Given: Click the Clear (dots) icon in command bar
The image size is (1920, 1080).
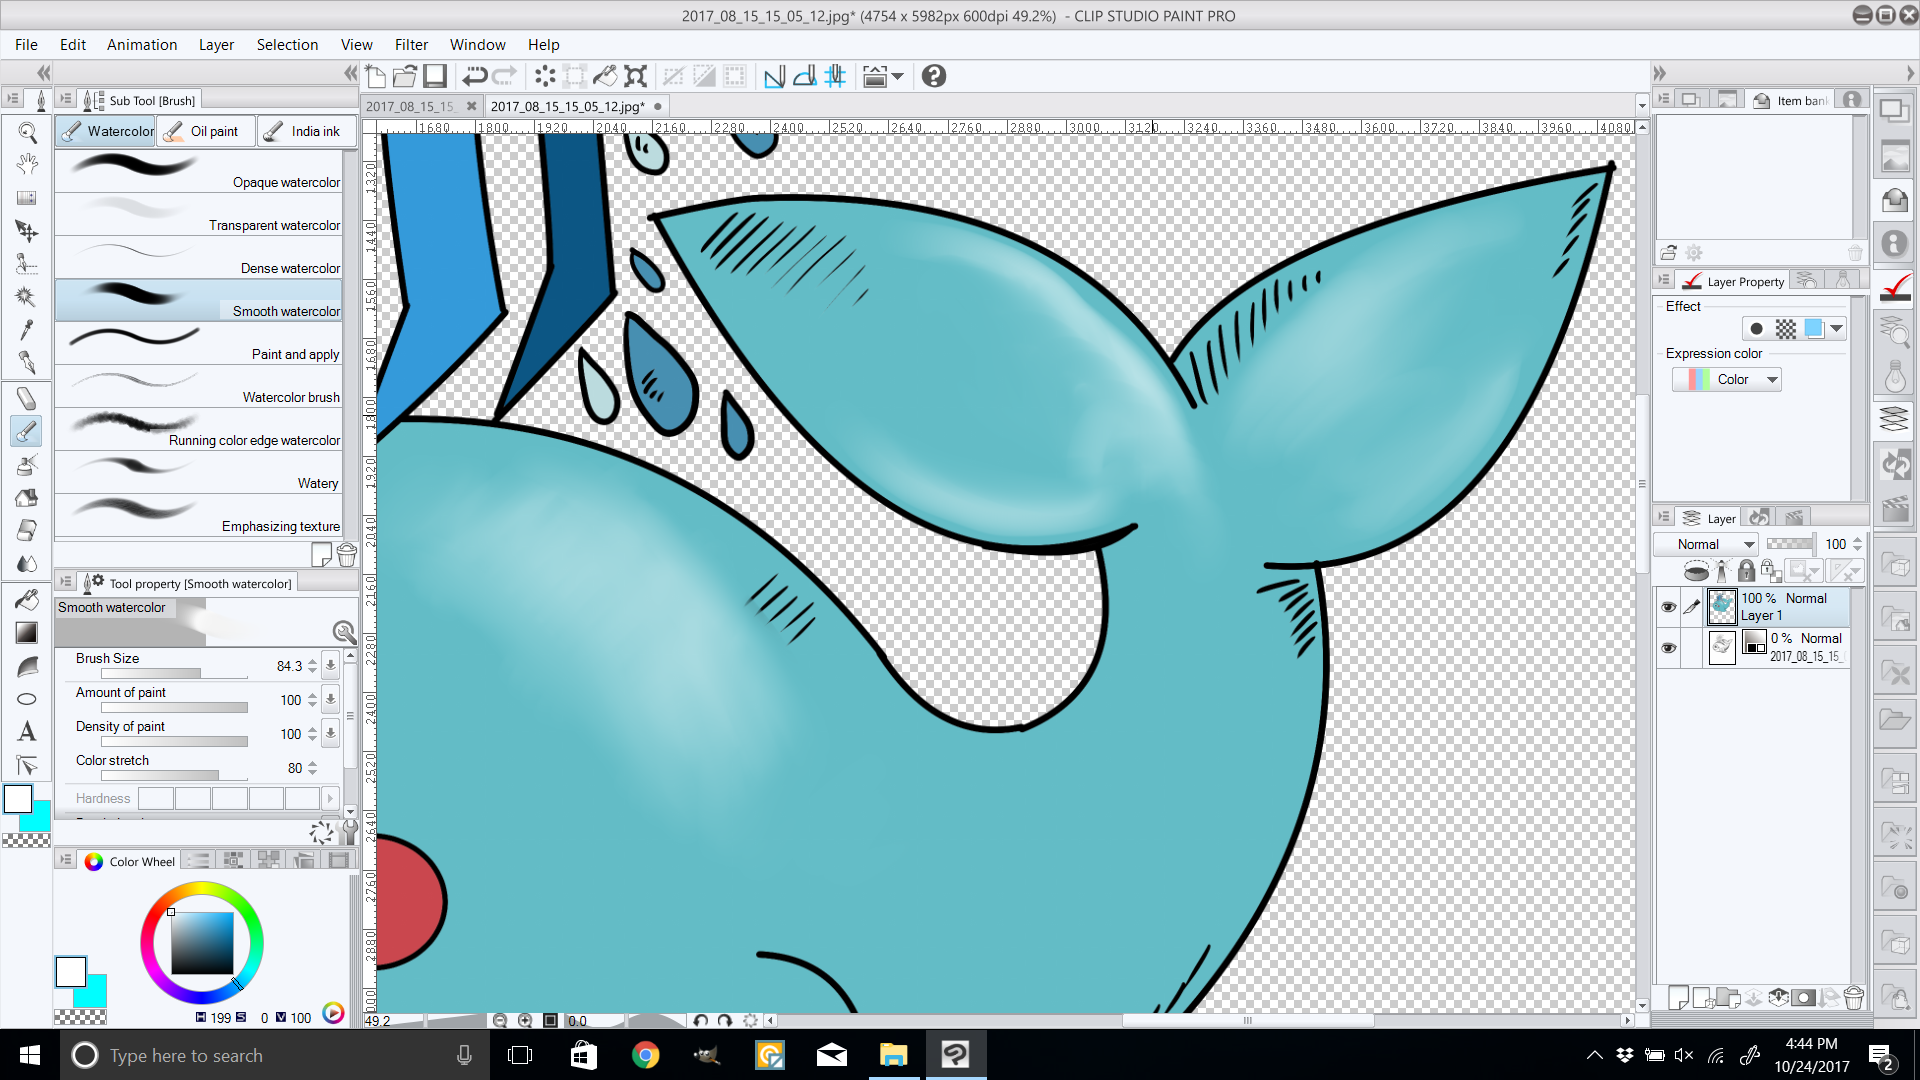Looking at the screenshot, I should [545, 76].
